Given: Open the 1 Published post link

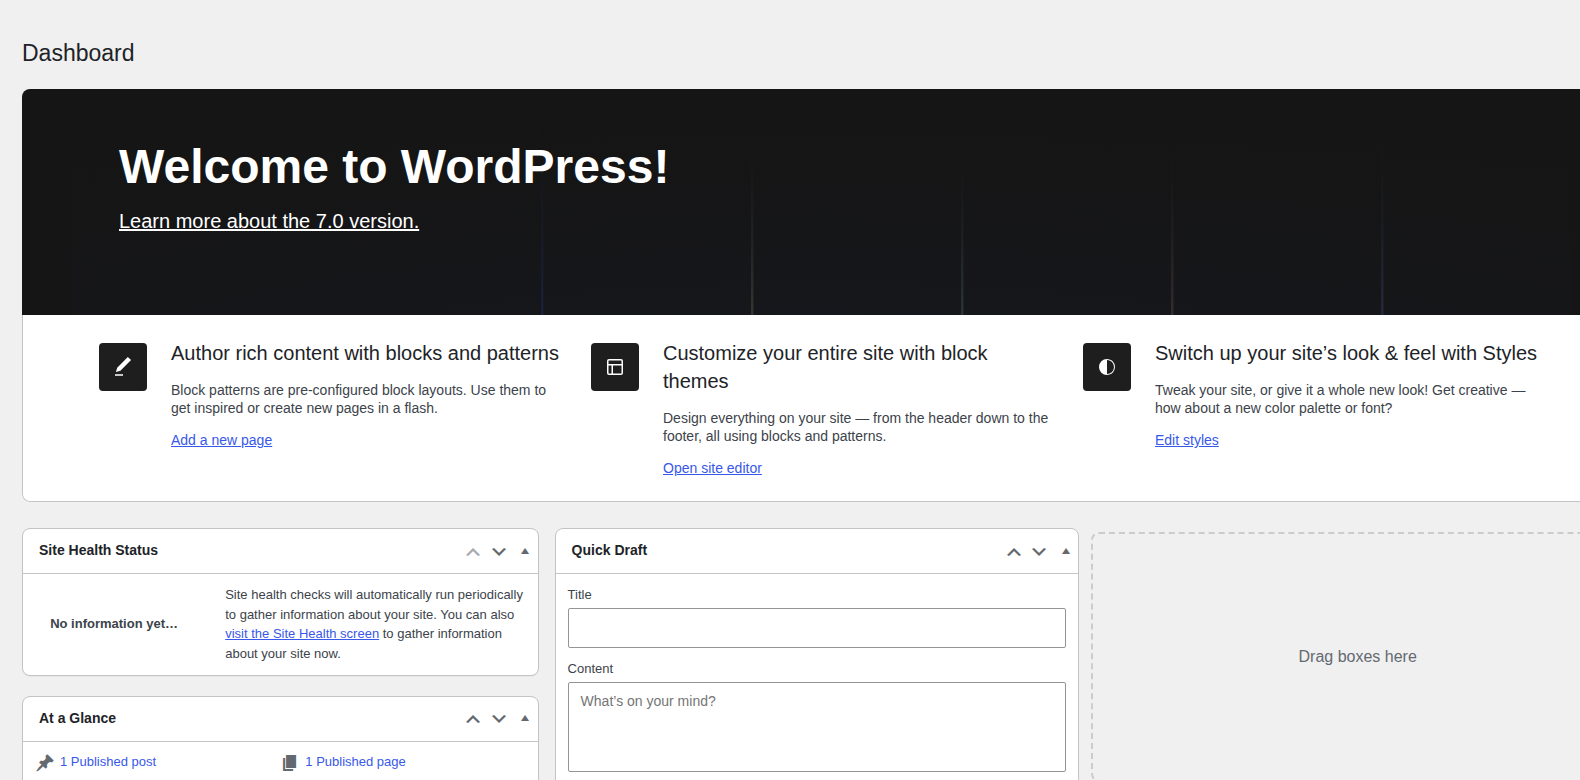Looking at the screenshot, I should pyautogui.click(x=108, y=762).
